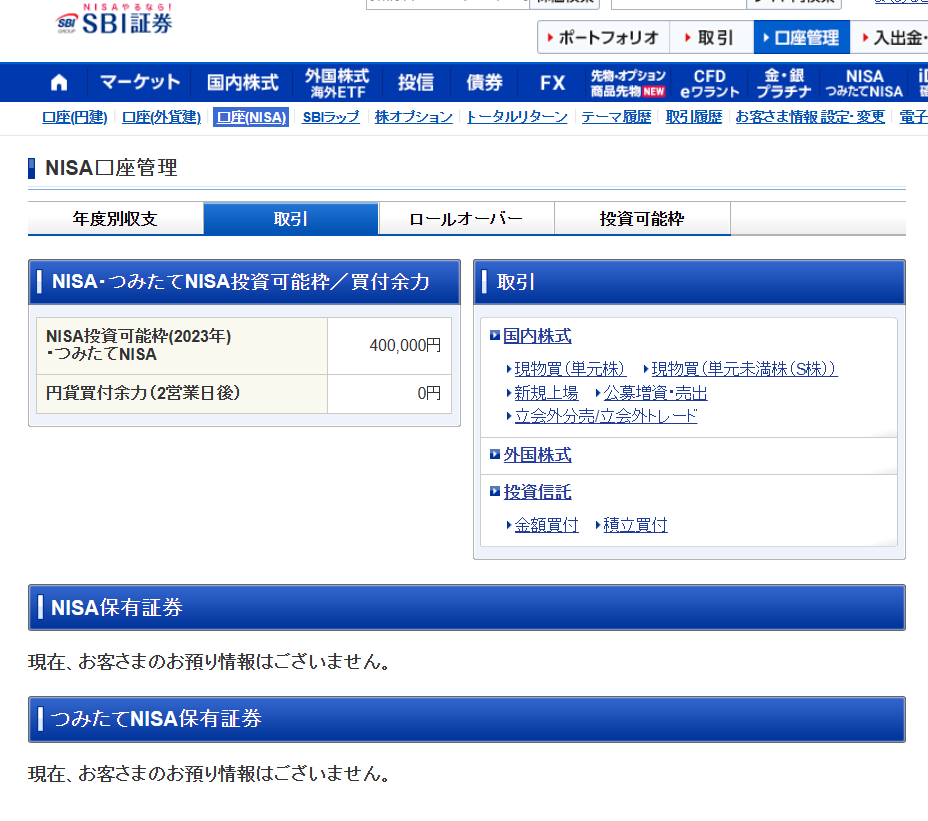The height and width of the screenshot is (821, 928).
Task: Open お客さま情報 設定・変更 link
Action: pos(810,117)
